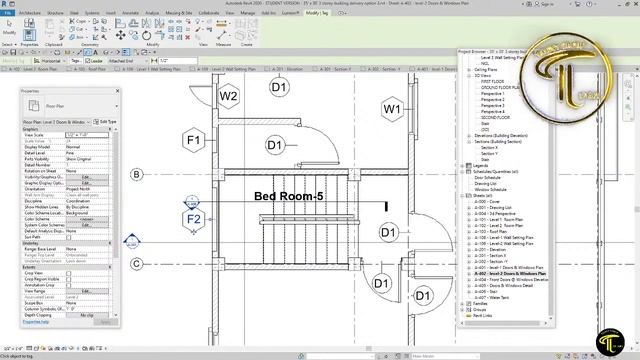Collapse the Extents section in Properties
This screenshot has width=640, height=360.
click(110, 267)
